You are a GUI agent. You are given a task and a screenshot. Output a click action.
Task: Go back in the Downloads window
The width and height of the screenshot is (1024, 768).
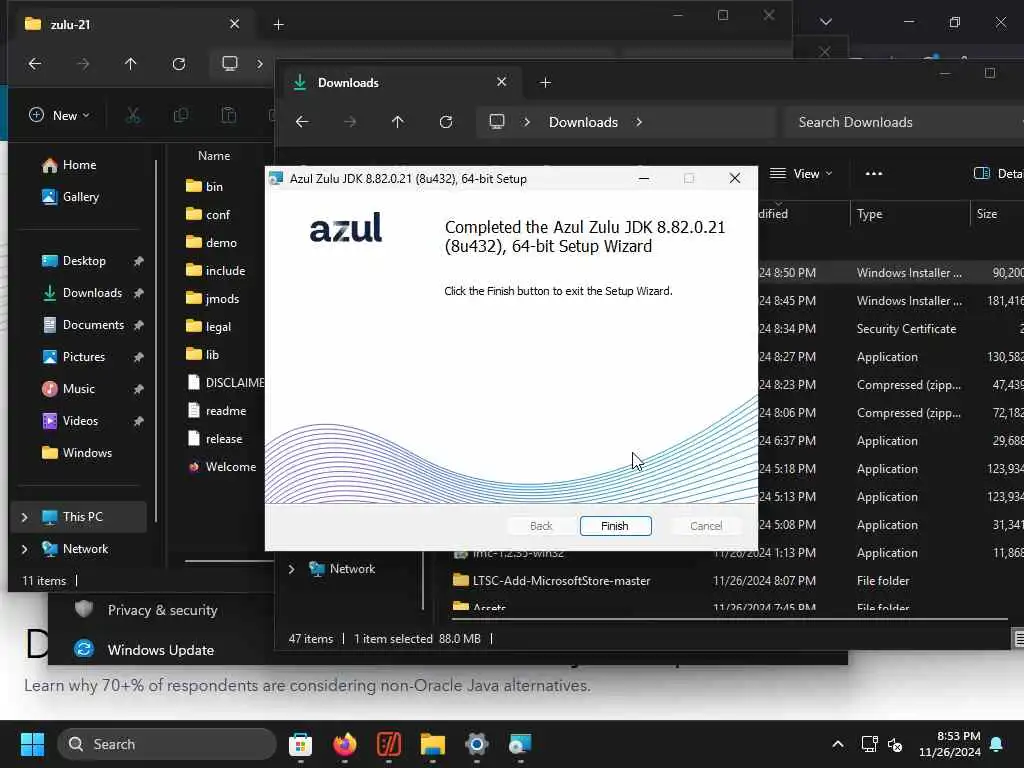[x=302, y=121]
